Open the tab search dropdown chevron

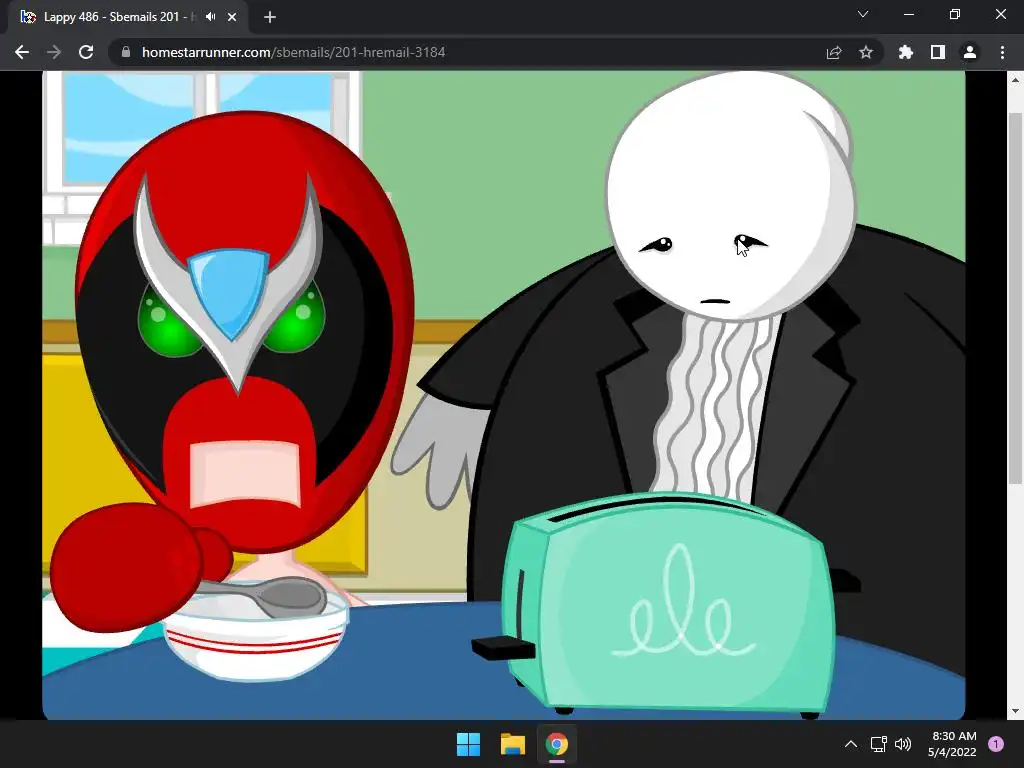coord(863,14)
